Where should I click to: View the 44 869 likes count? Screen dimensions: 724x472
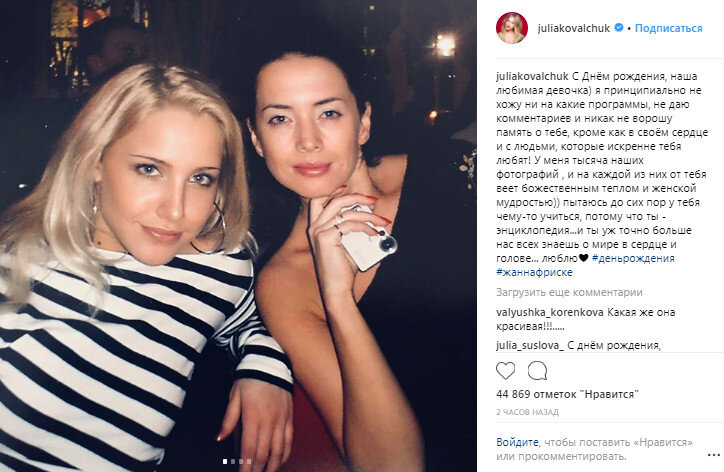[x=567, y=394]
